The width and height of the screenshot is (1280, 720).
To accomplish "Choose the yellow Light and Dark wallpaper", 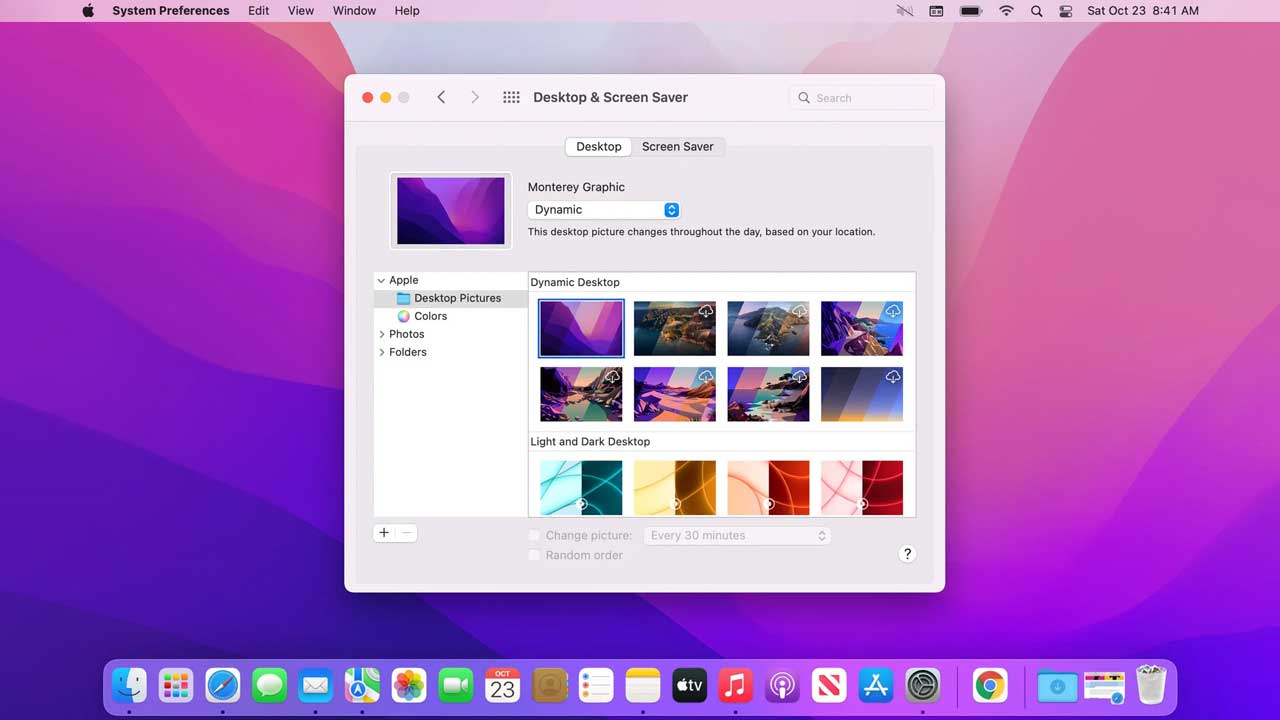I will [x=675, y=488].
